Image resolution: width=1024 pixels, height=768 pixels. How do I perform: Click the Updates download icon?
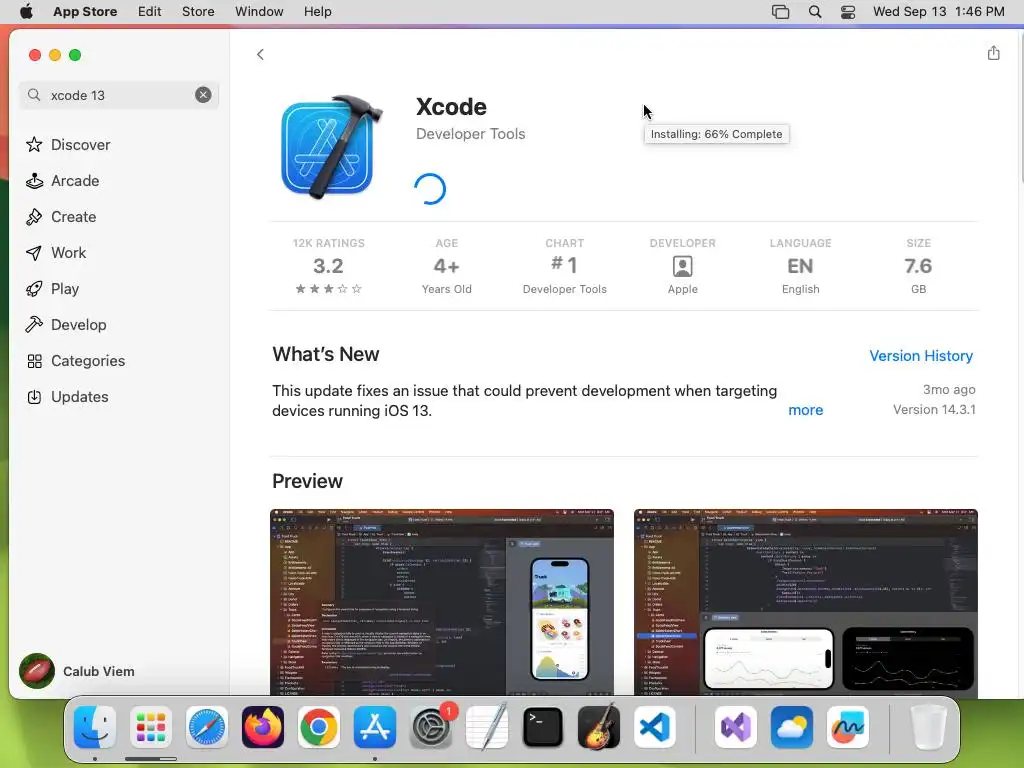(34, 396)
